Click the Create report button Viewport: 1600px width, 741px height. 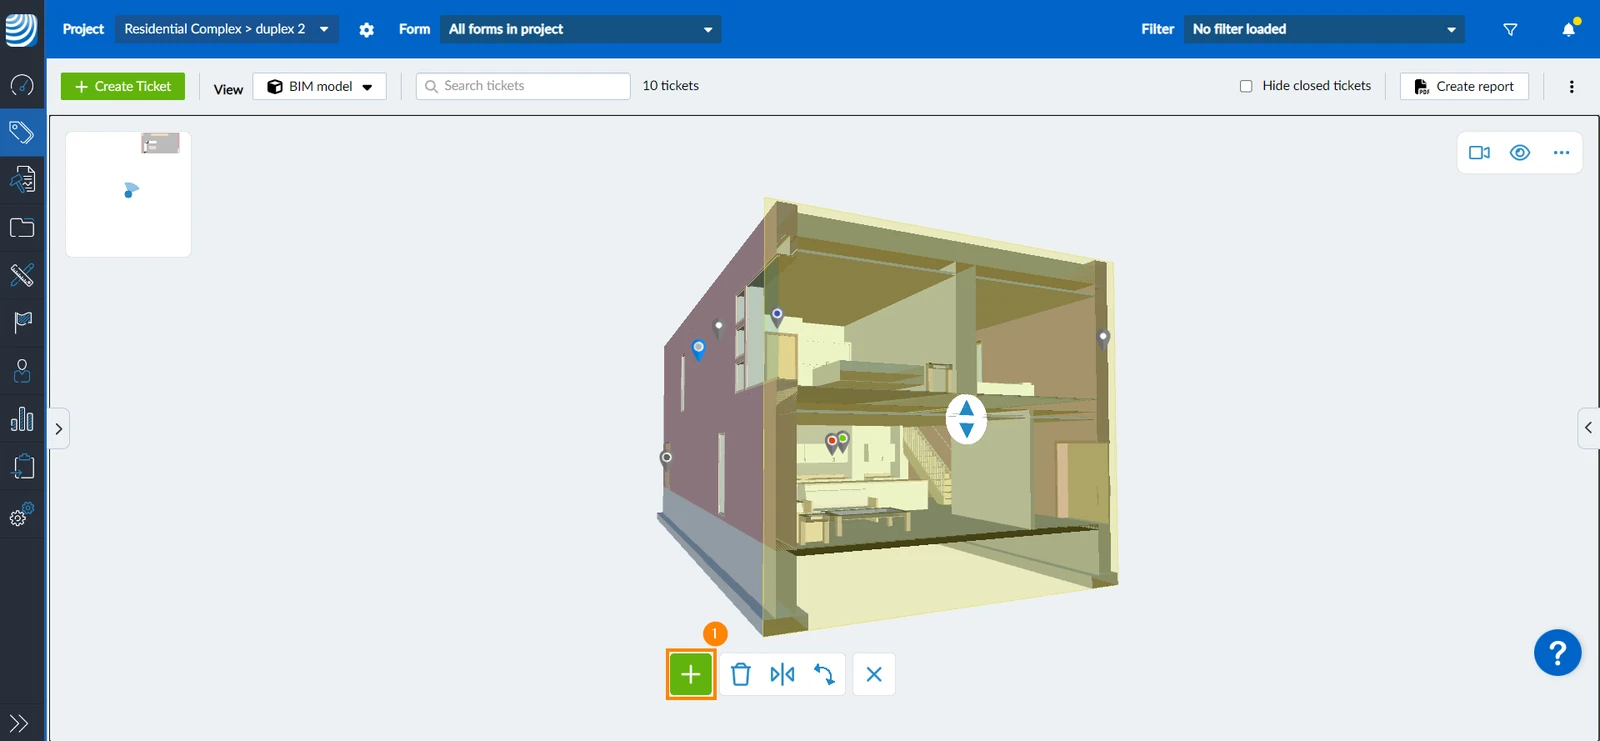pyautogui.click(x=1464, y=87)
